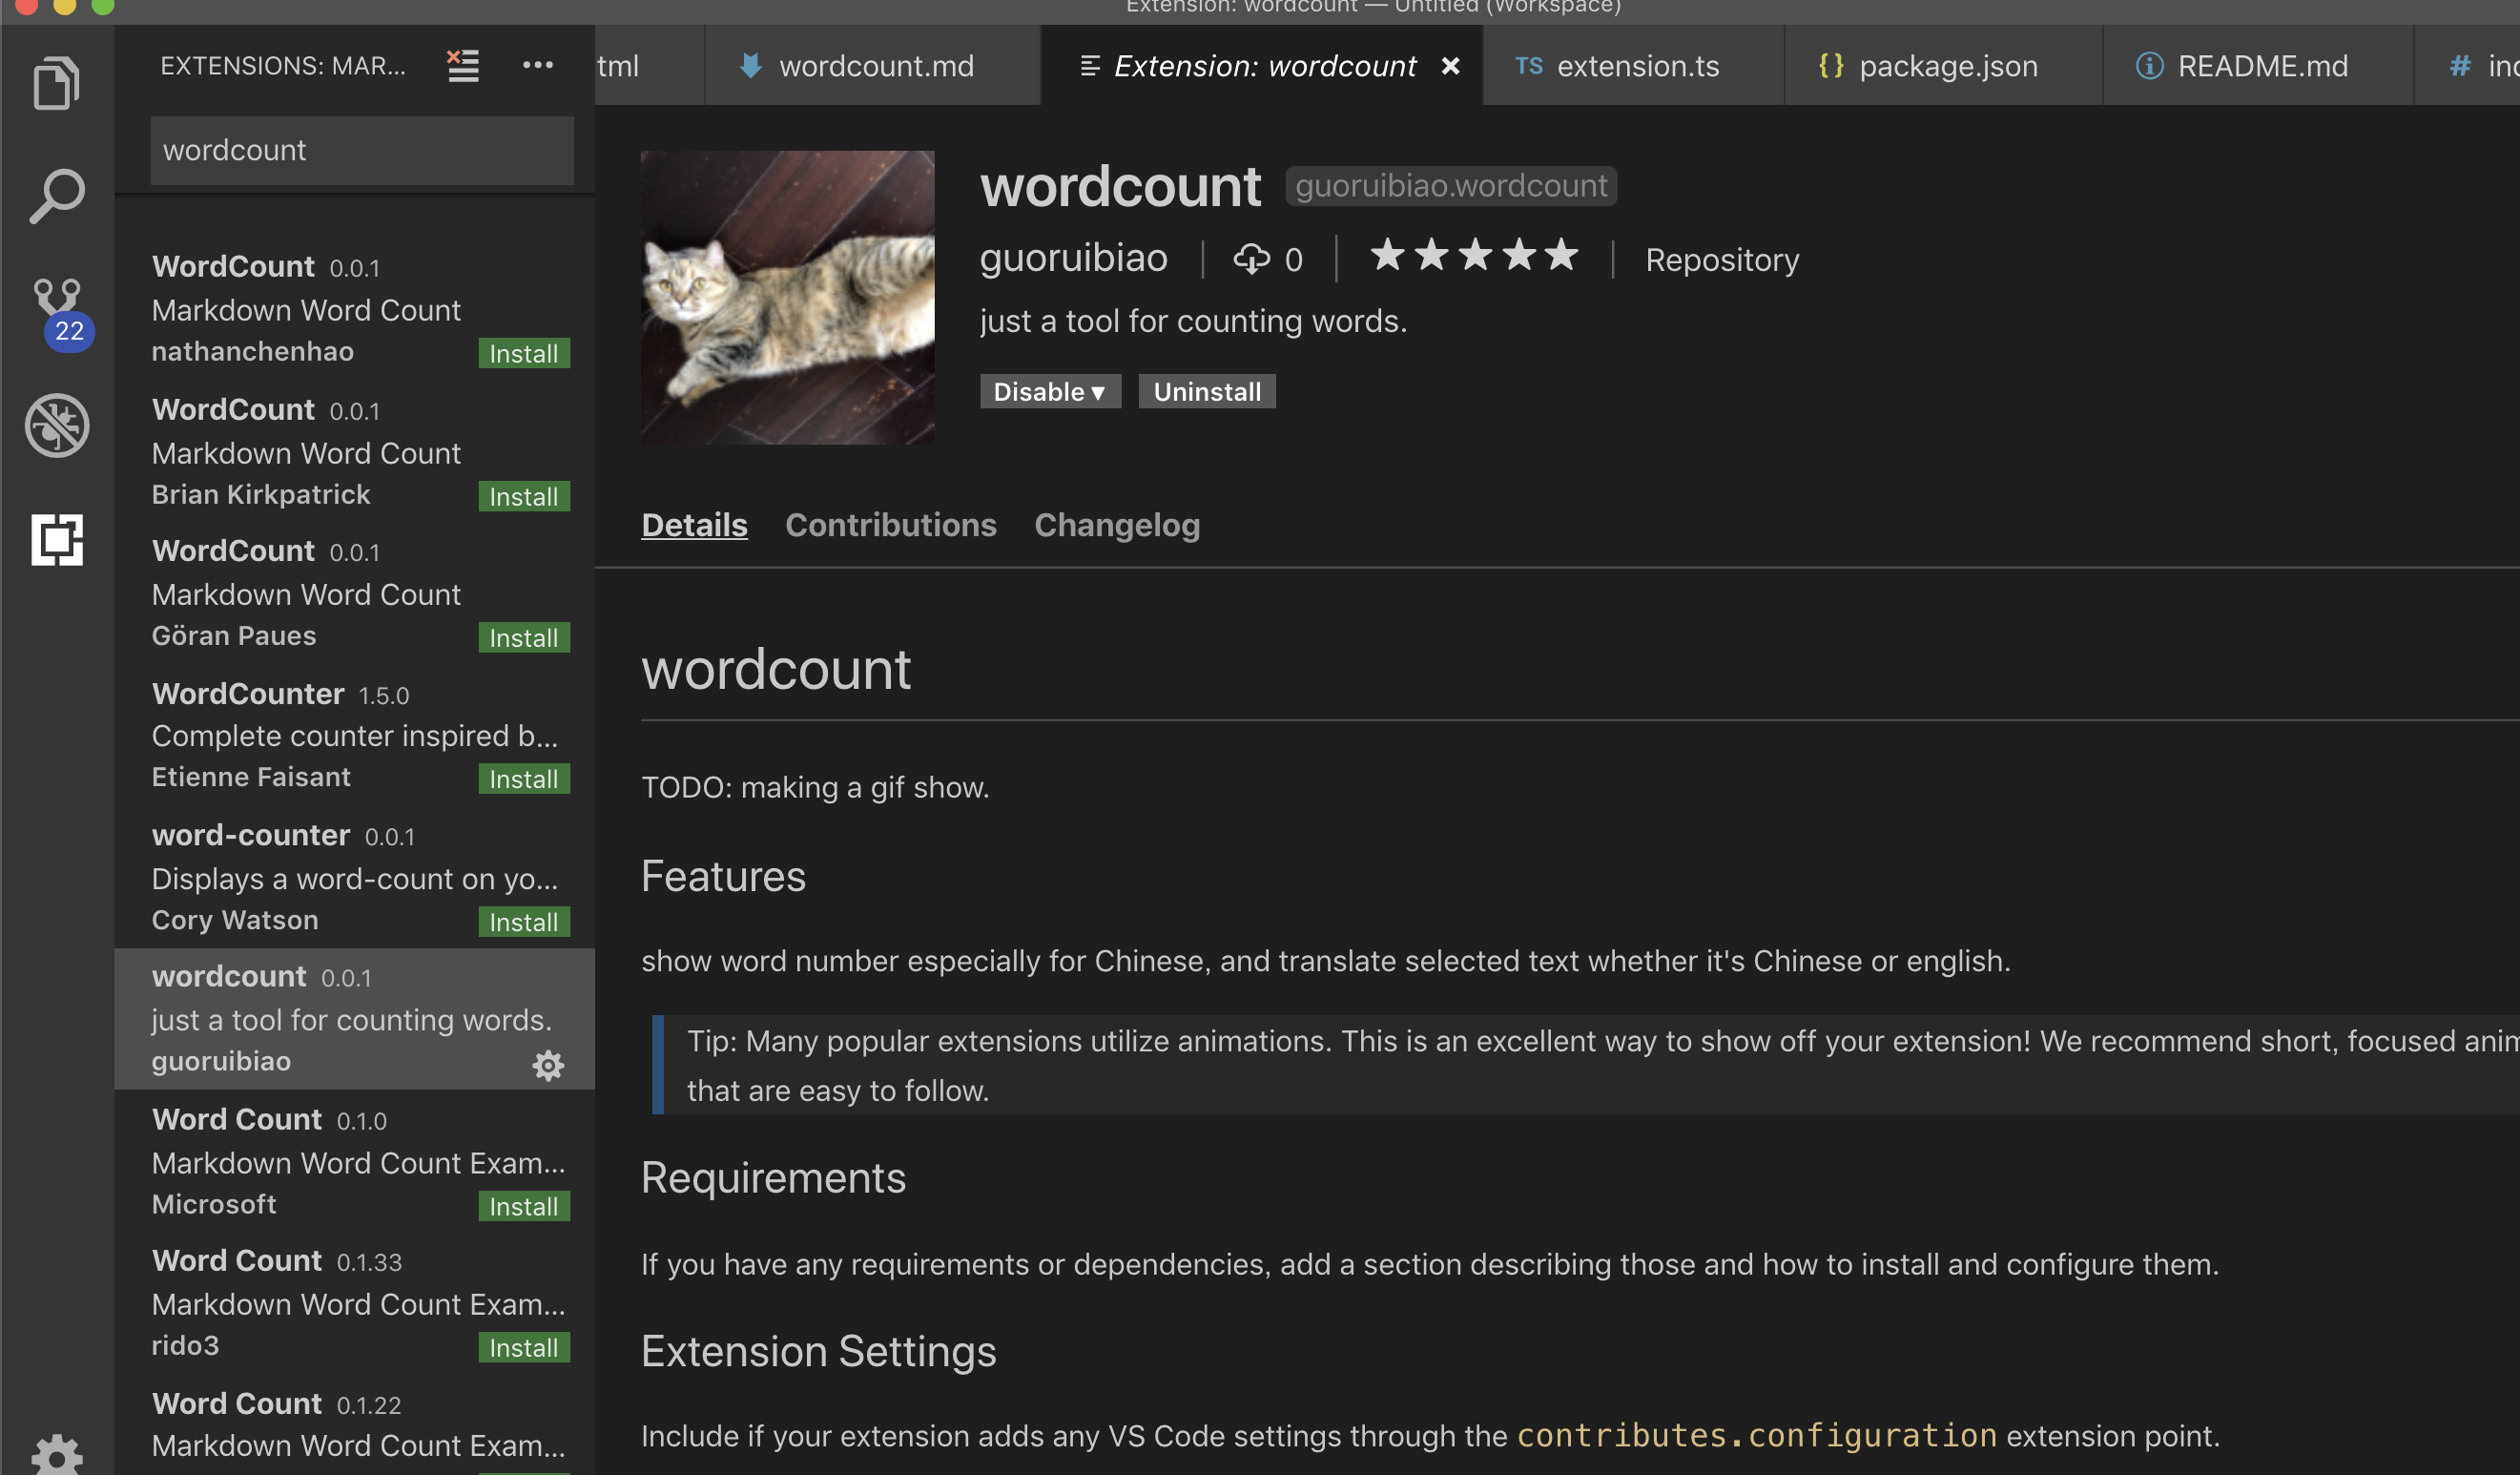The width and height of the screenshot is (2520, 1475).
Task: Open the Explorer view in the activity bar
Action: tap(57, 82)
